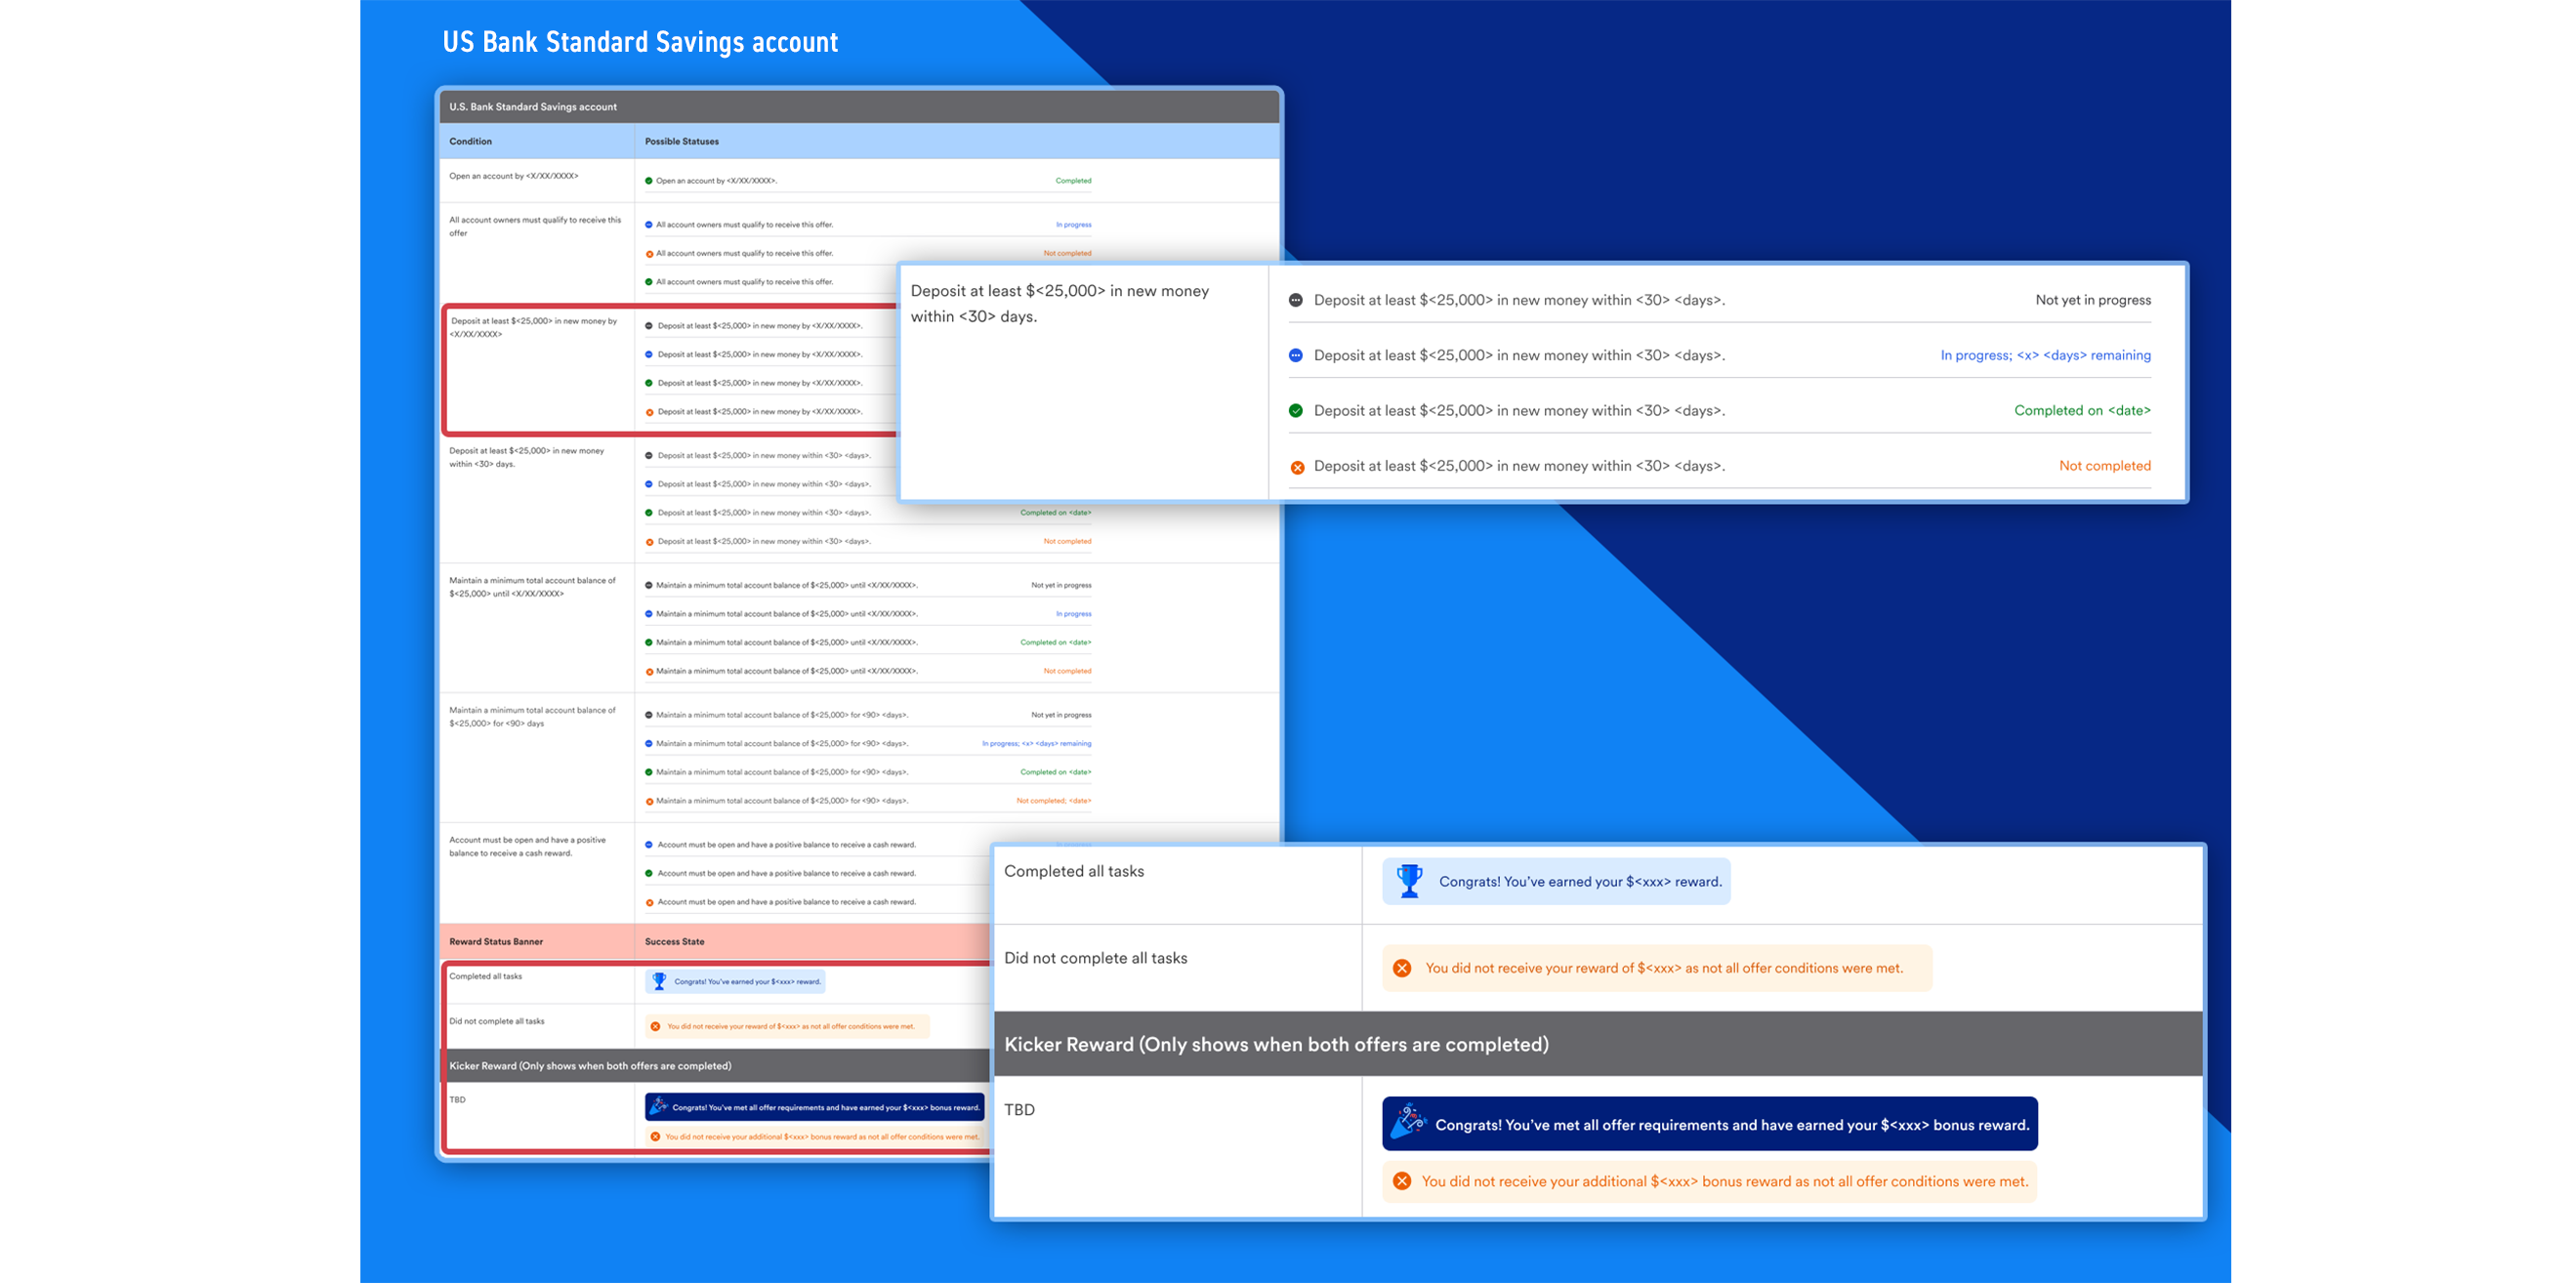This screenshot has width=2576, height=1284.
Task: Click the blue icon in the 'Maintain ... until <X/XX/XXXX>' In progress row
Action: click(x=649, y=614)
